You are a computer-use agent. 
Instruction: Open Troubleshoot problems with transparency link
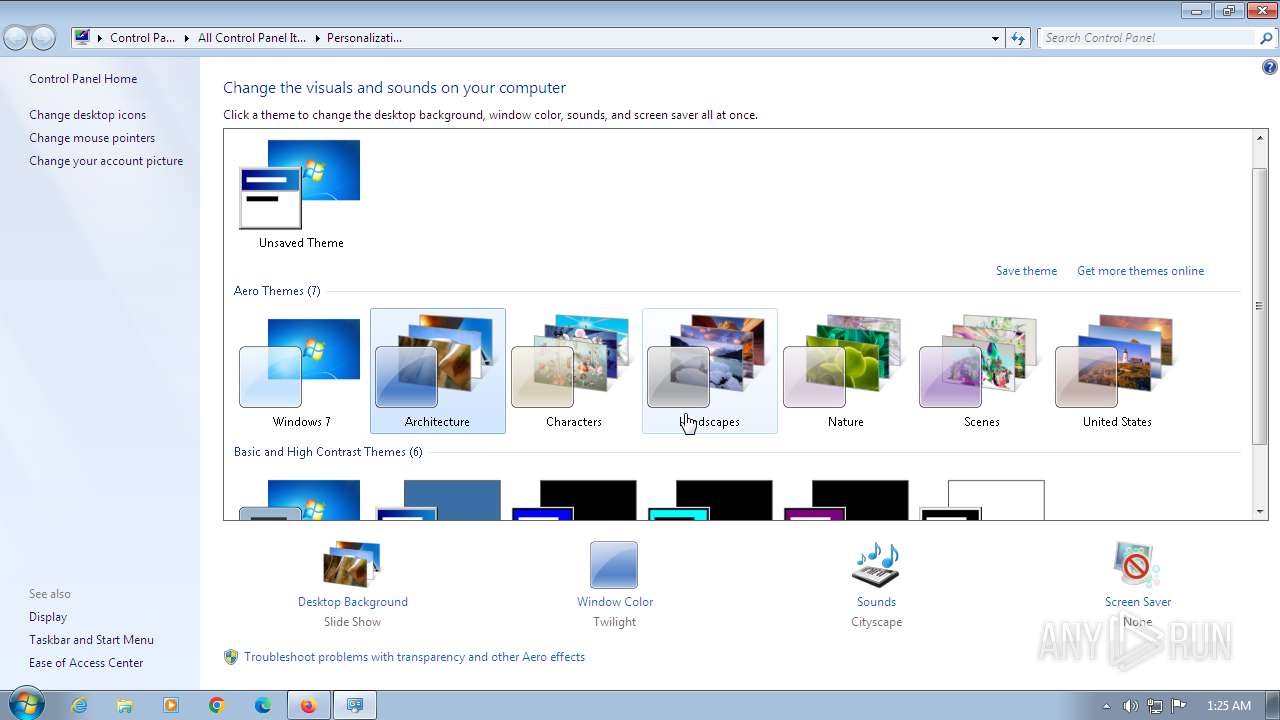pyautogui.click(x=414, y=657)
